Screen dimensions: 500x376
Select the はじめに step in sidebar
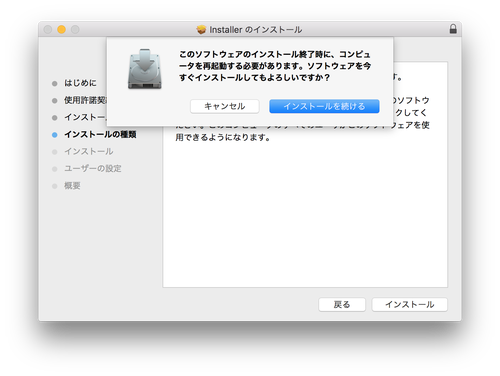(80, 83)
